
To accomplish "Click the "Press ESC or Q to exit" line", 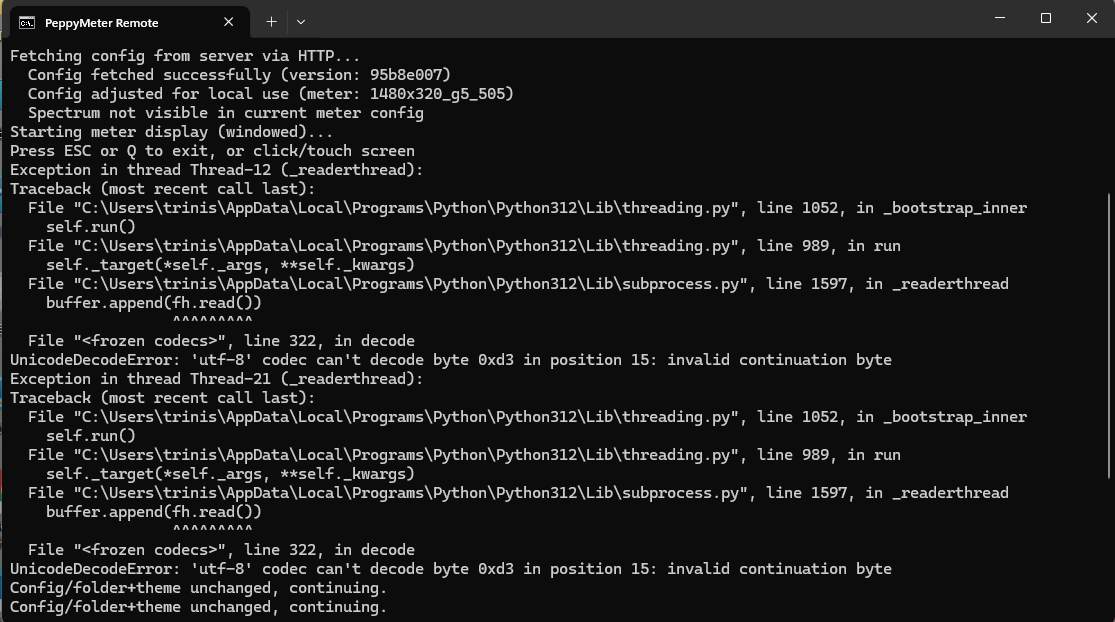I will point(212,151).
